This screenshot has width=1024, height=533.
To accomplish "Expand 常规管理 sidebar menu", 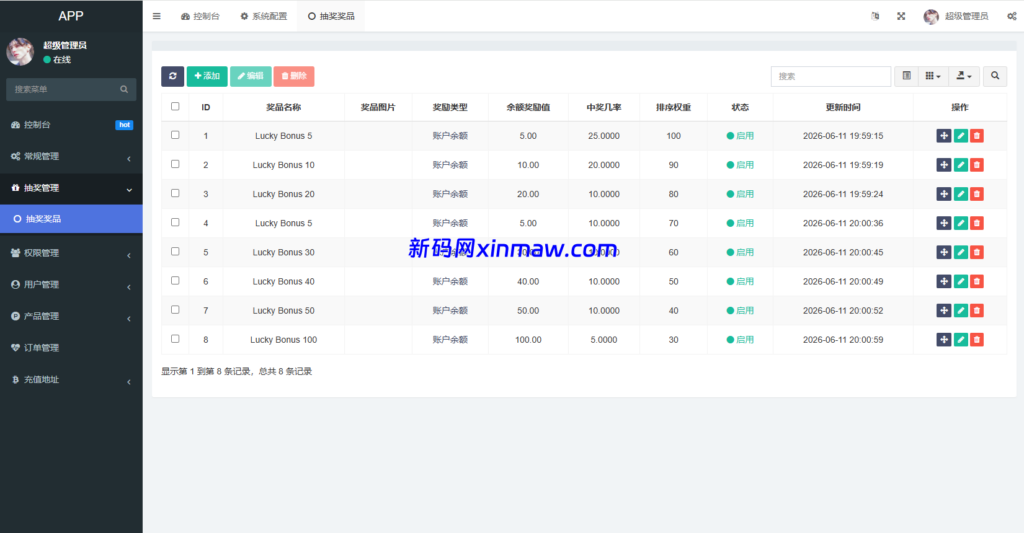I will click(x=71, y=157).
